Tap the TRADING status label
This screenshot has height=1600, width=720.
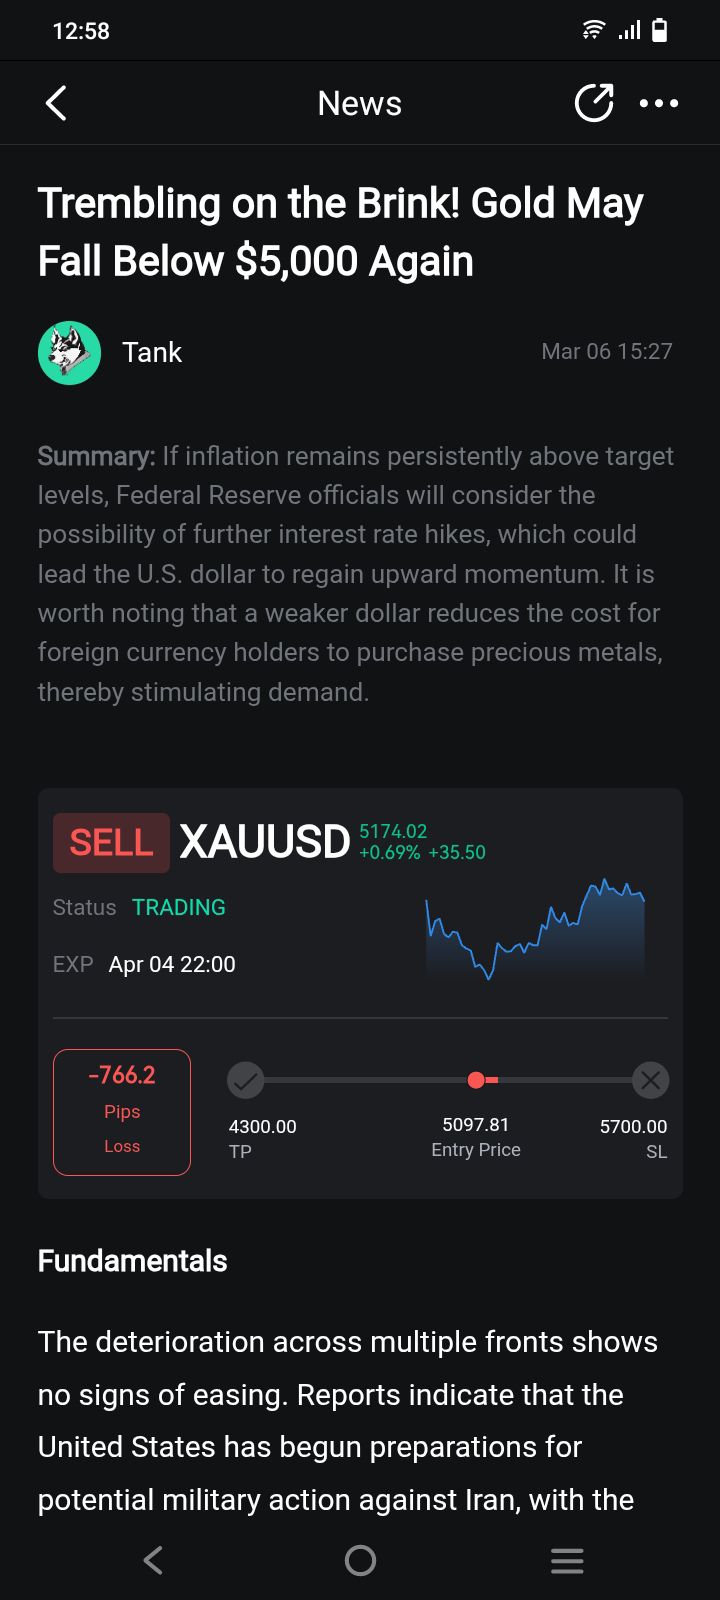pos(179,907)
